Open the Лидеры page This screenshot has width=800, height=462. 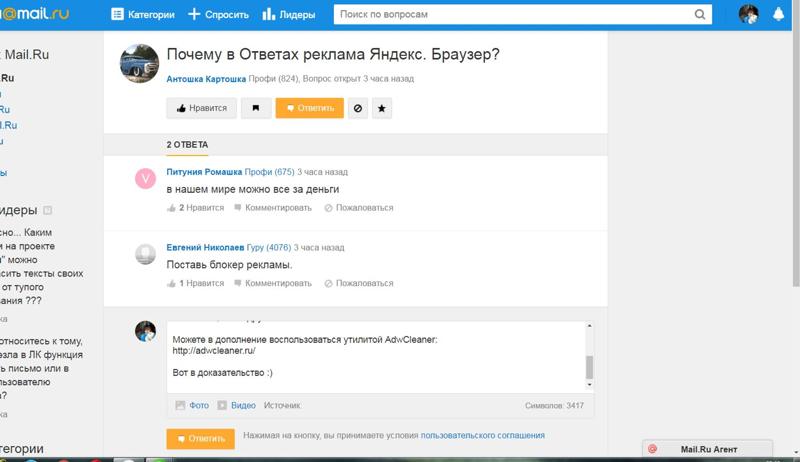(289, 15)
